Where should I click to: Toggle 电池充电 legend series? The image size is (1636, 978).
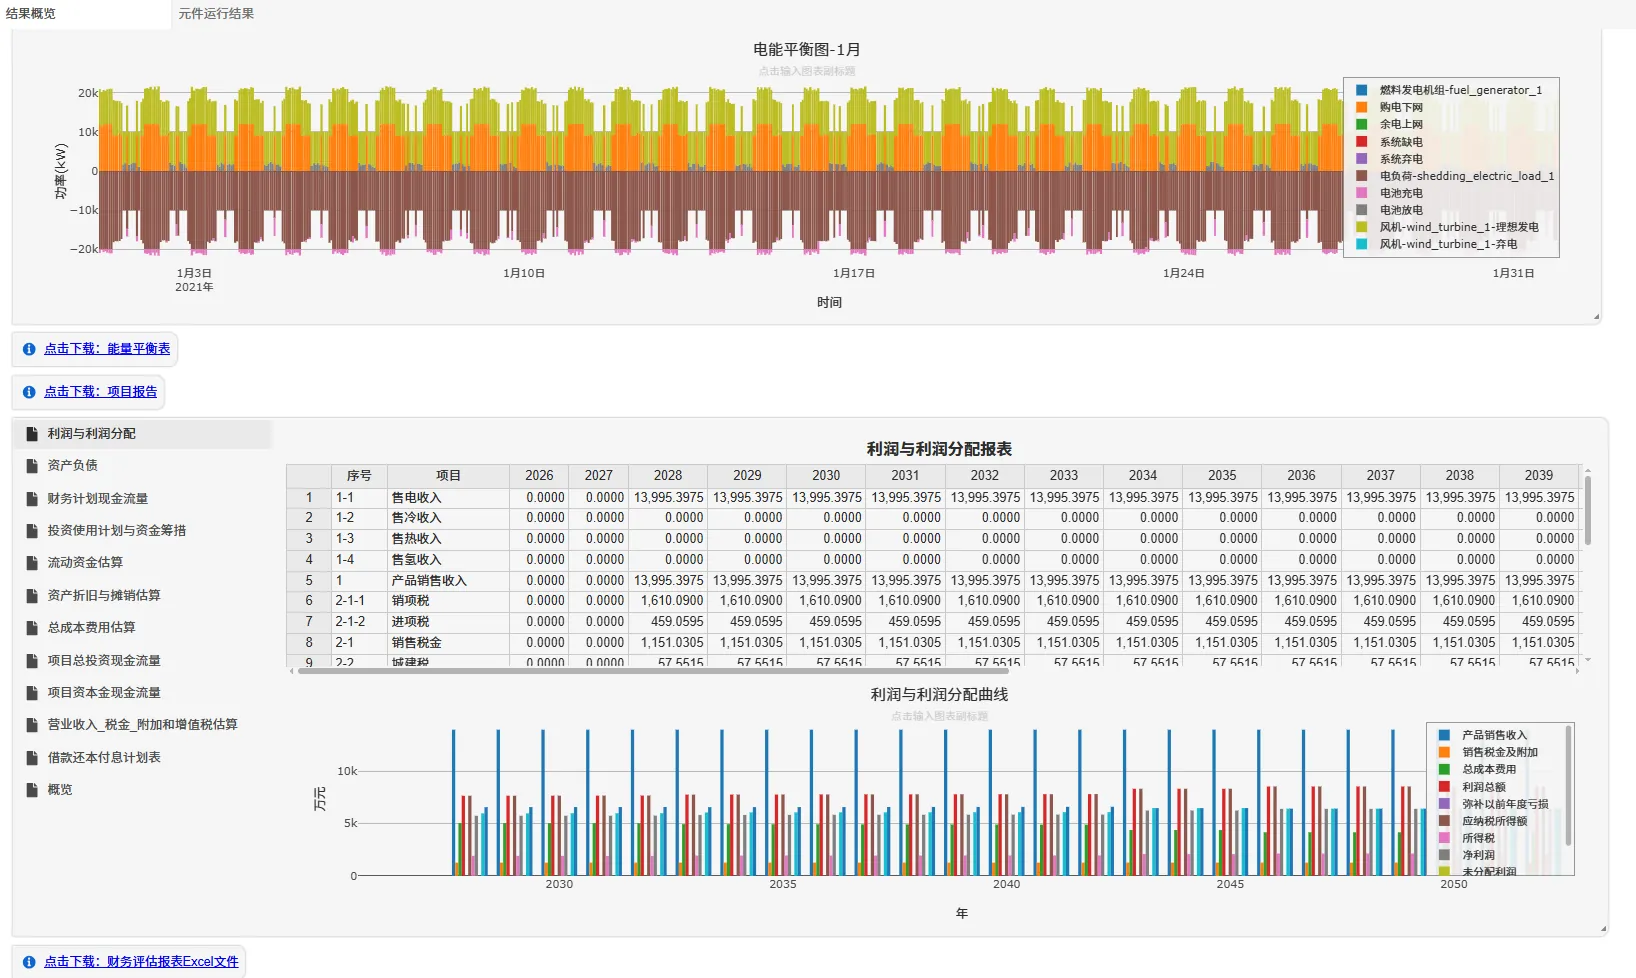[1389, 193]
